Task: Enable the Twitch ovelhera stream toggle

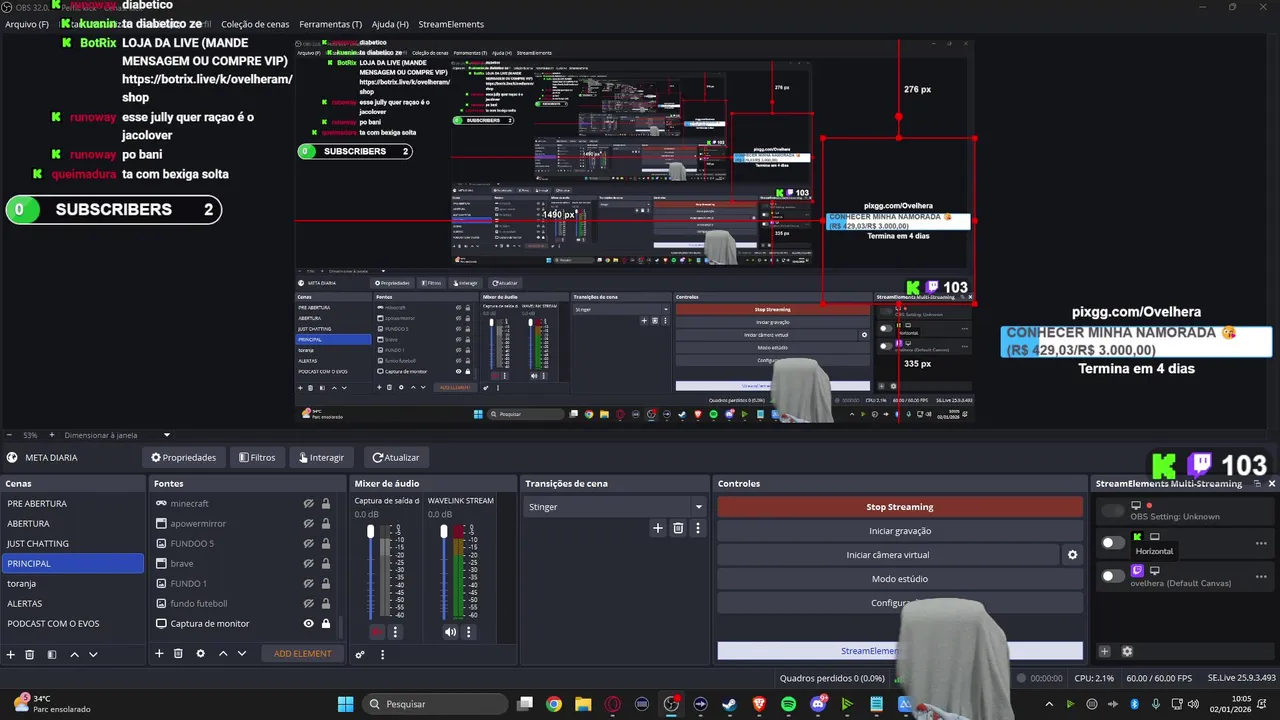Action: tap(1113, 576)
